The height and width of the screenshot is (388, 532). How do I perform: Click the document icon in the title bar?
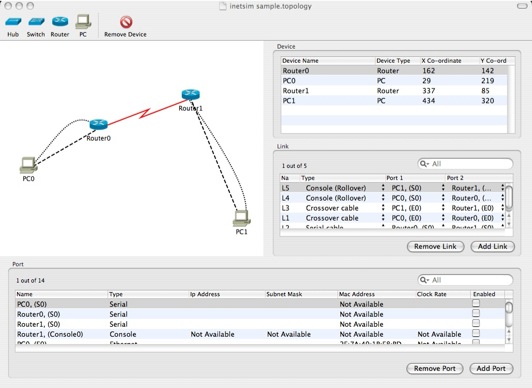pos(223,6)
